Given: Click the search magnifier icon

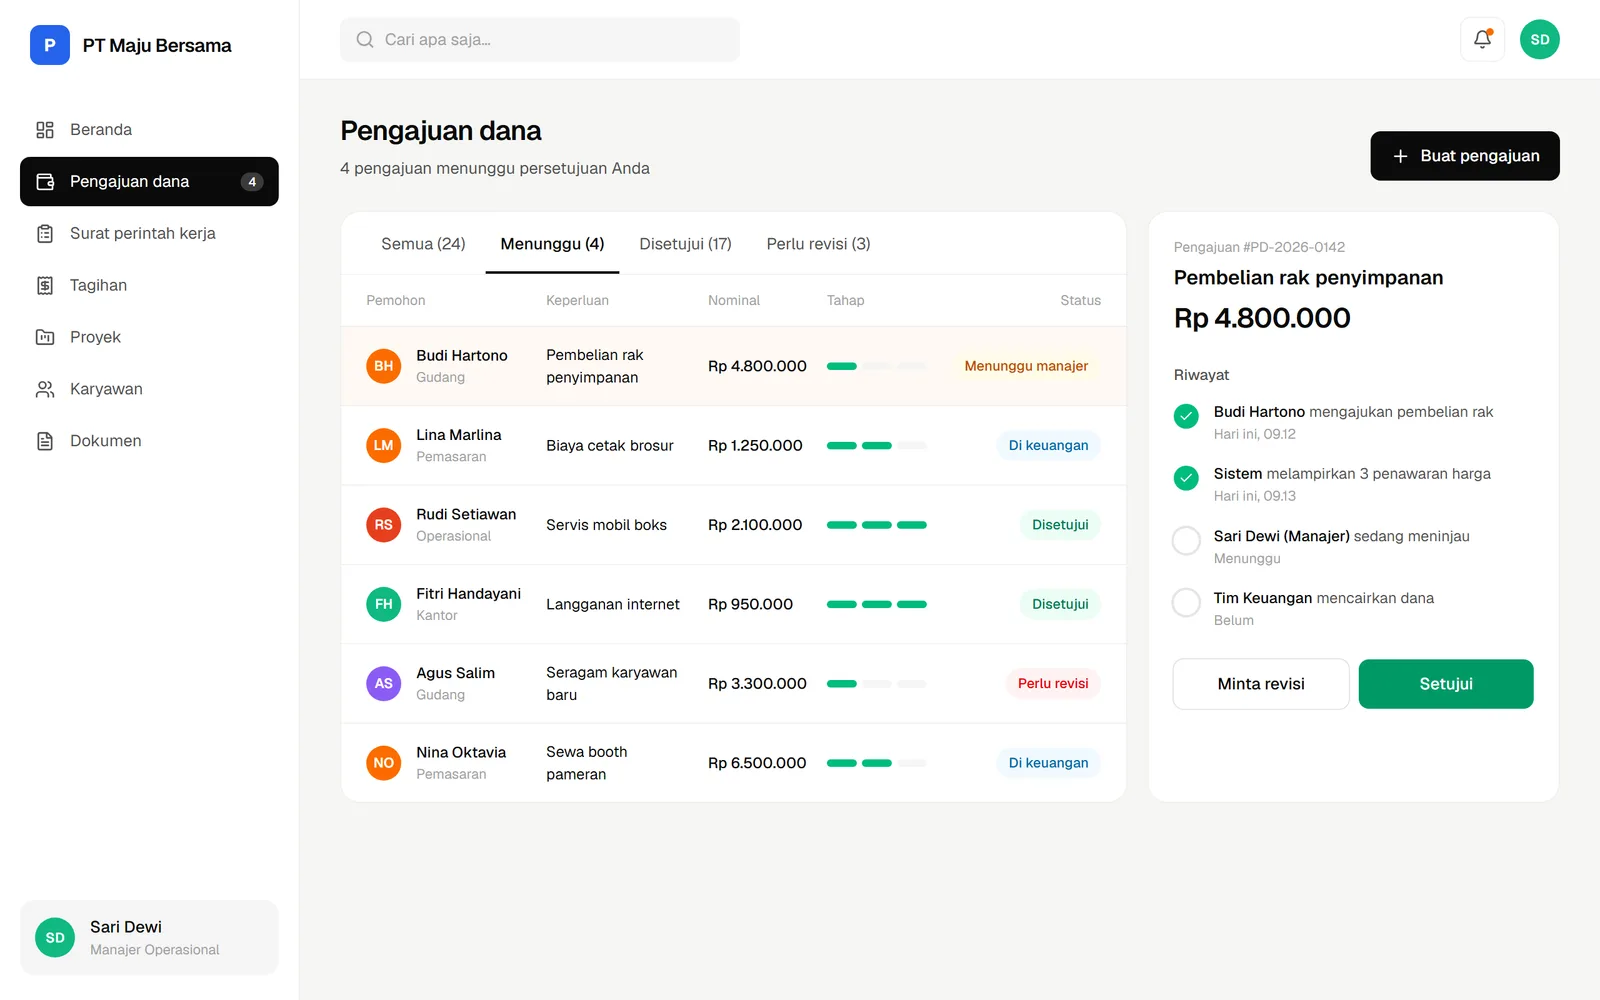Looking at the screenshot, I should pyautogui.click(x=365, y=40).
